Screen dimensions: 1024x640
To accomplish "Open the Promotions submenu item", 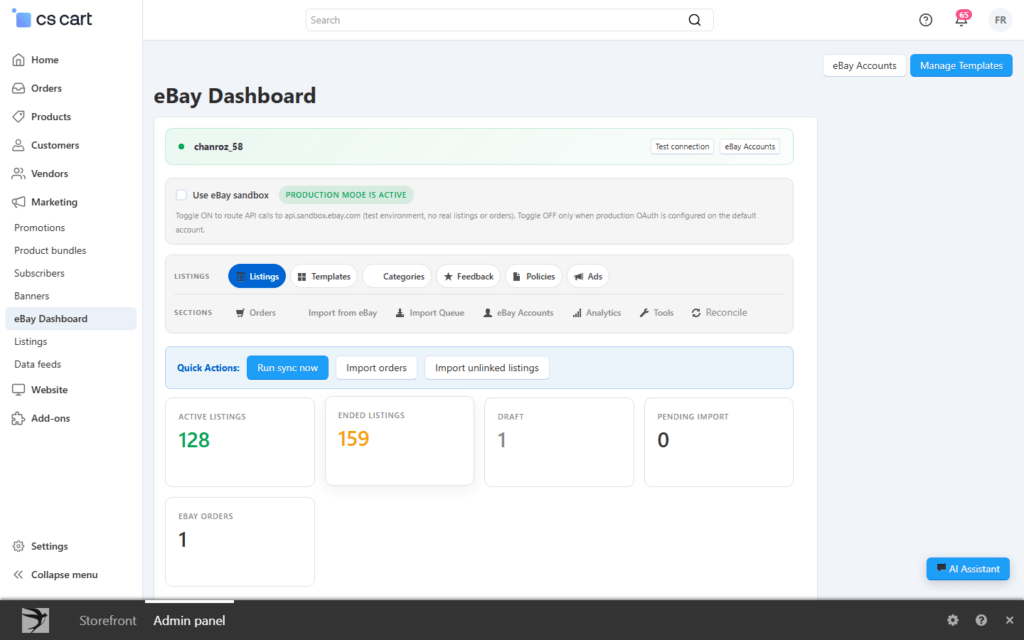I will tap(39, 227).
